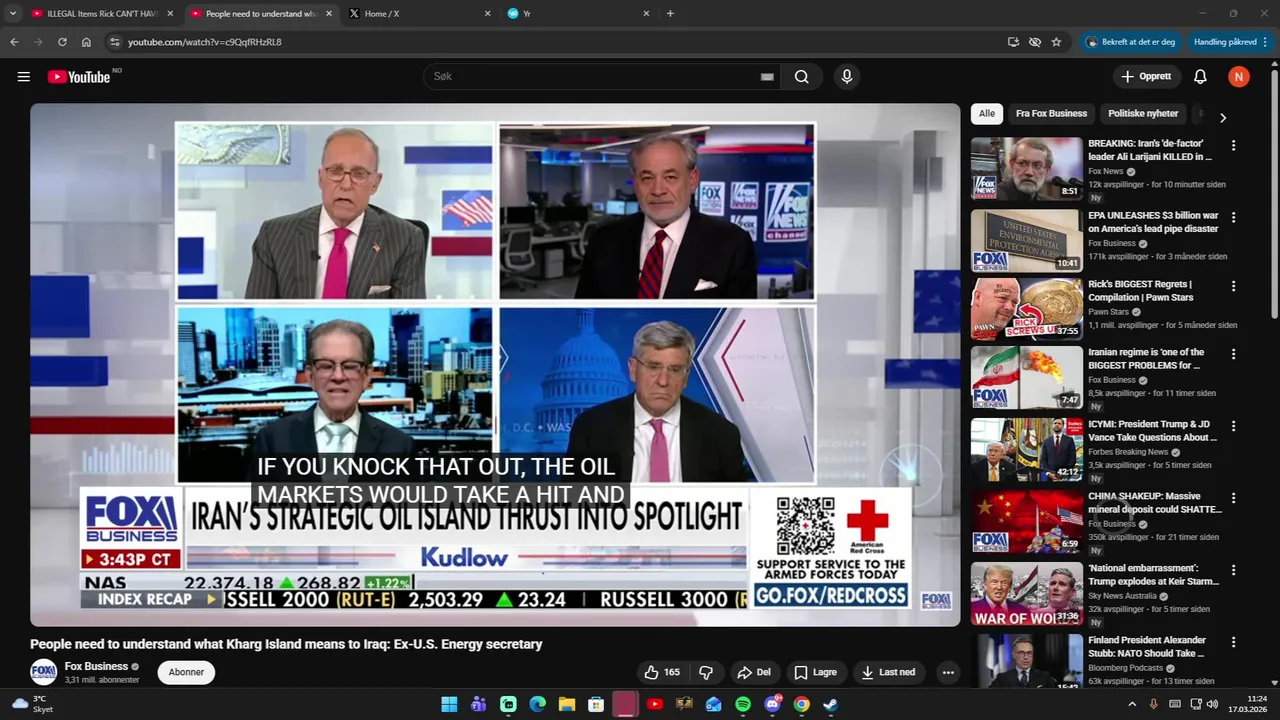The height and width of the screenshot is (720, 1280).
Task: Select Fra Fox Business filter chip
Action: click(x=1051, y=114)
